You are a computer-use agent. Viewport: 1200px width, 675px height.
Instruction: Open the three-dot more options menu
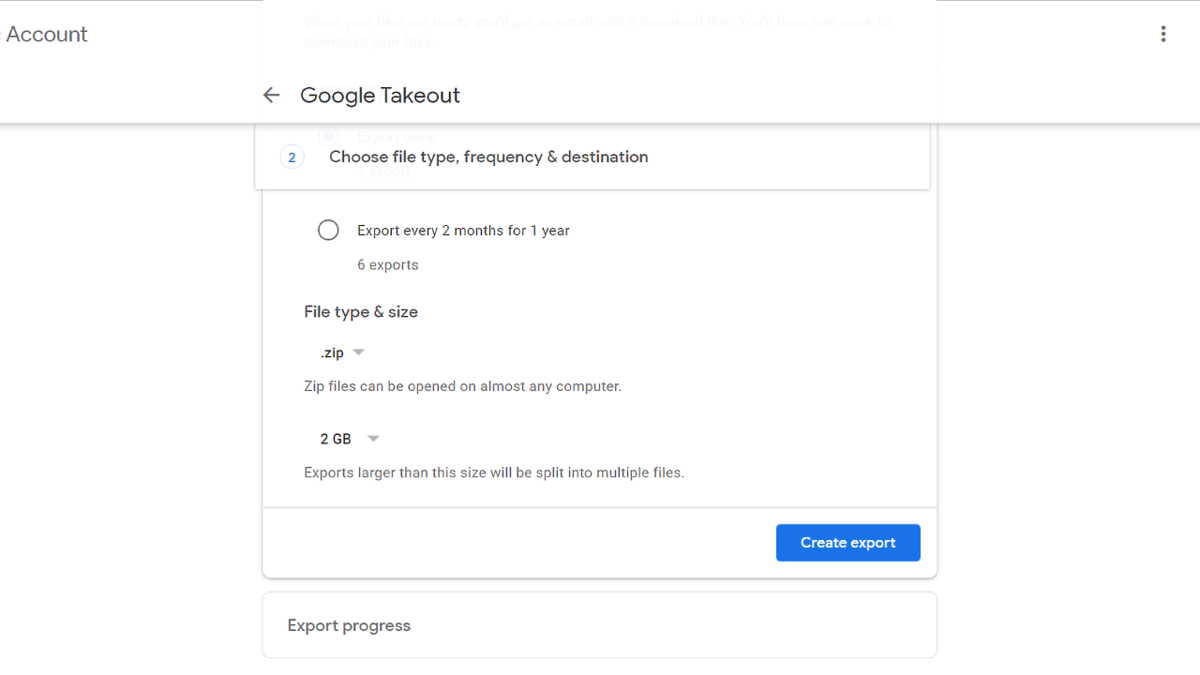(1163, 34)
